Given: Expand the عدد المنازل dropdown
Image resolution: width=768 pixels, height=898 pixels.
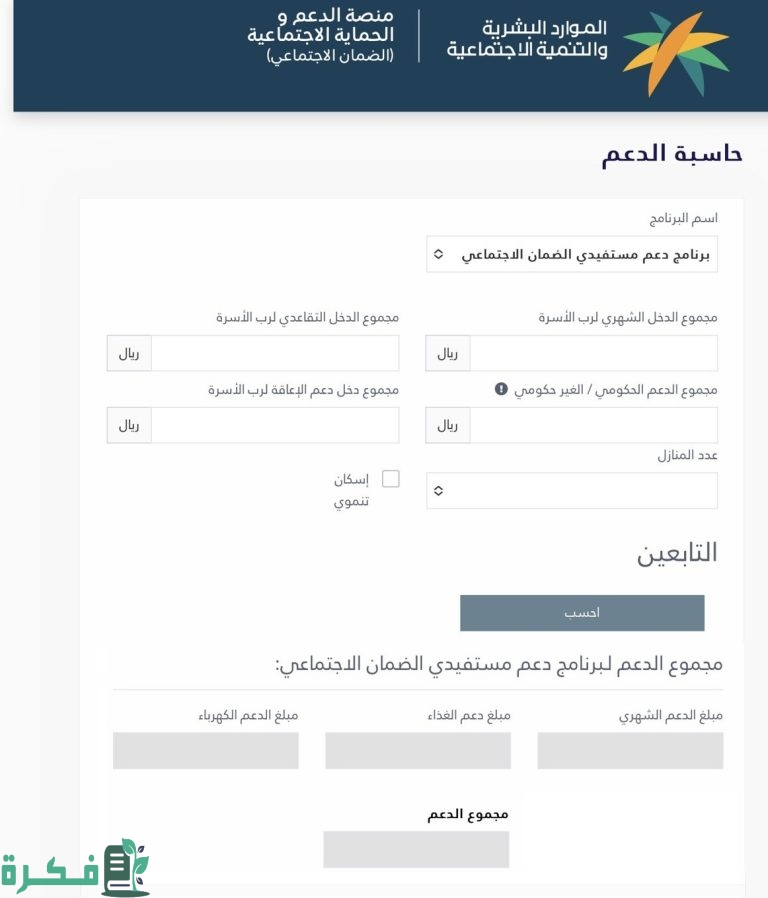Looking at the screenshot, I should 571,491.
